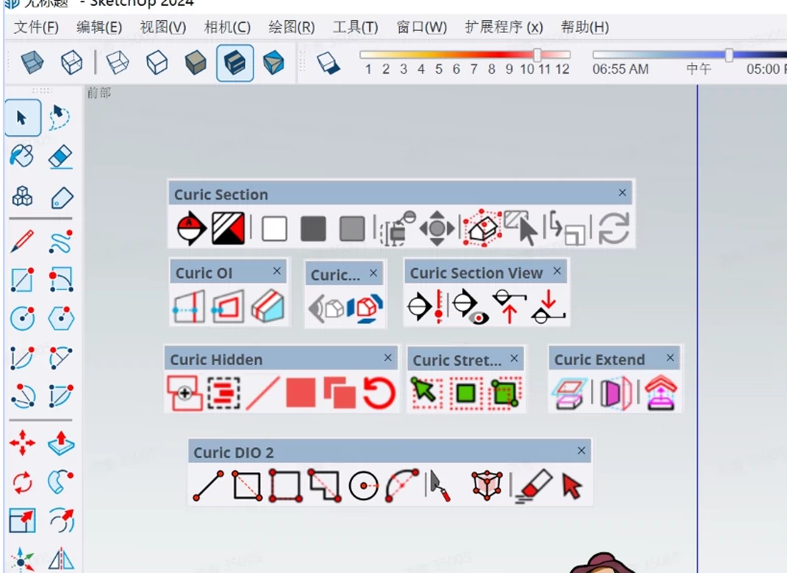Choose the eraser icon in Curic DIO 2
This screenshot has height=573, width=787.
(532, 486)
